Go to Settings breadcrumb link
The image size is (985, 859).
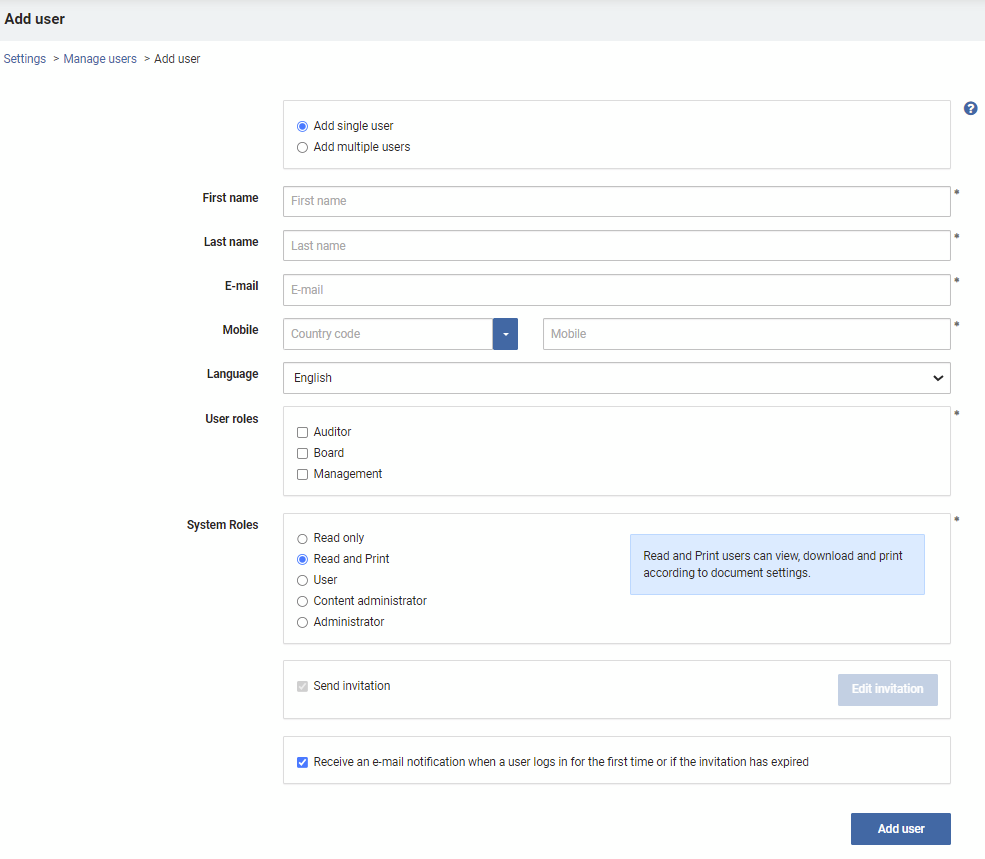click(24, 58)
